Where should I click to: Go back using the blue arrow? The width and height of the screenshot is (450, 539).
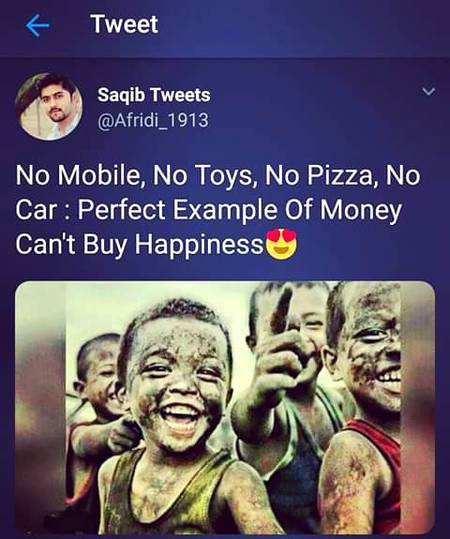click(38, 25)
